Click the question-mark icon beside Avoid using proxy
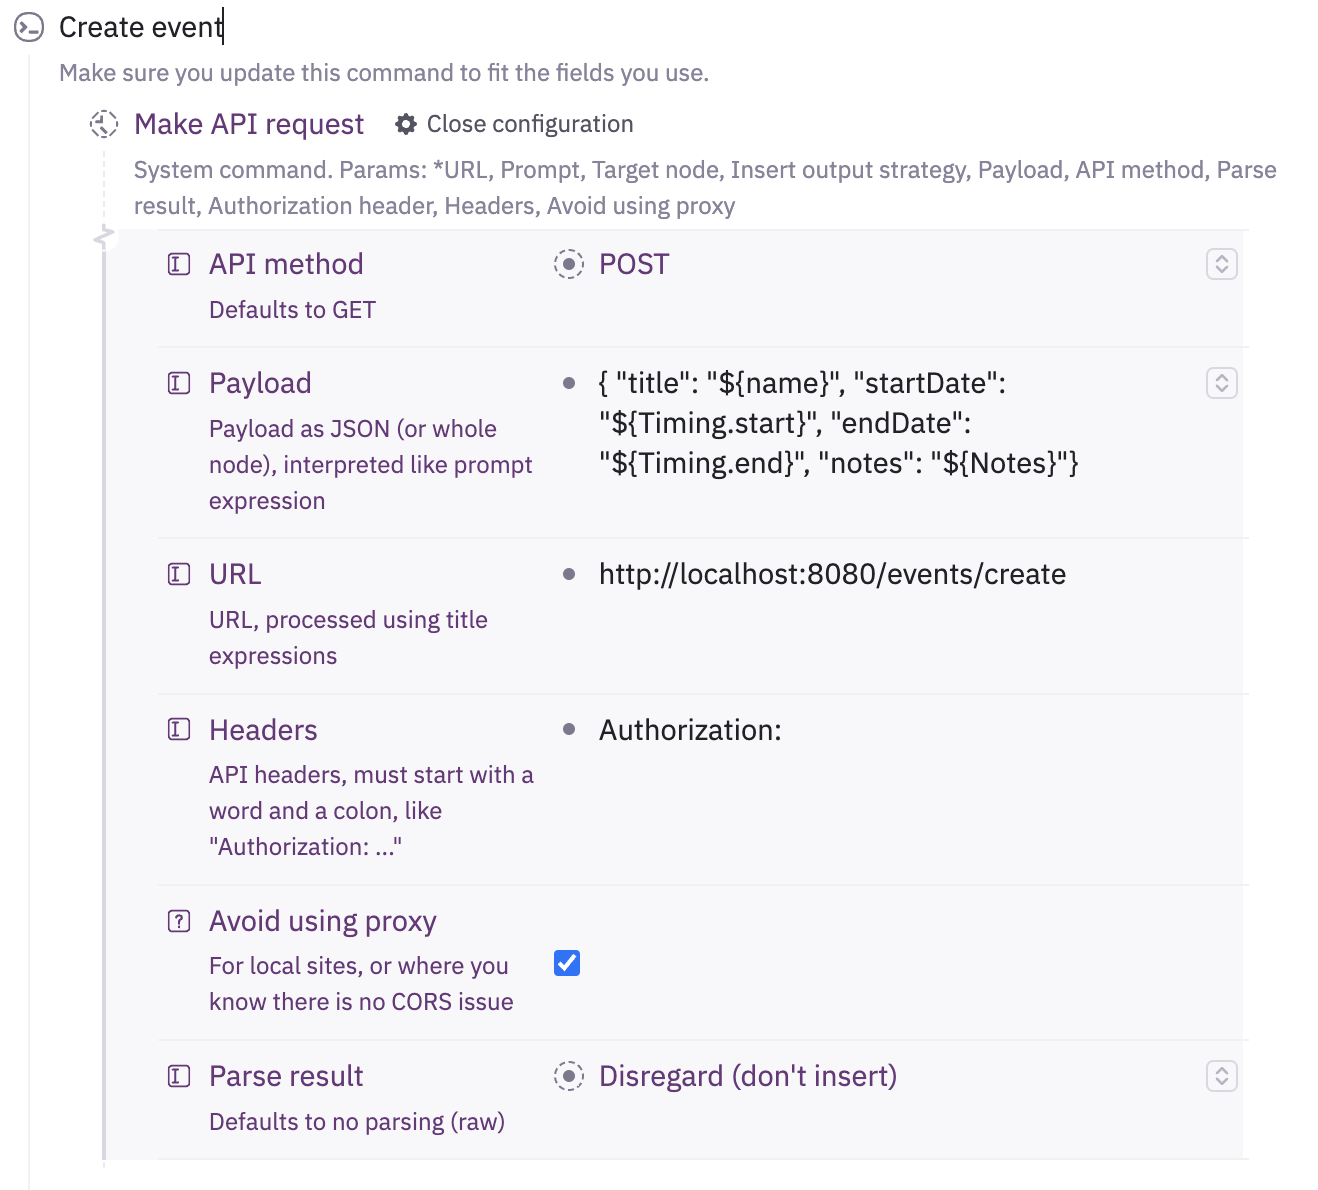Screen dimensions: 1318x1190 pyautogui.click(x=179, y=921)
